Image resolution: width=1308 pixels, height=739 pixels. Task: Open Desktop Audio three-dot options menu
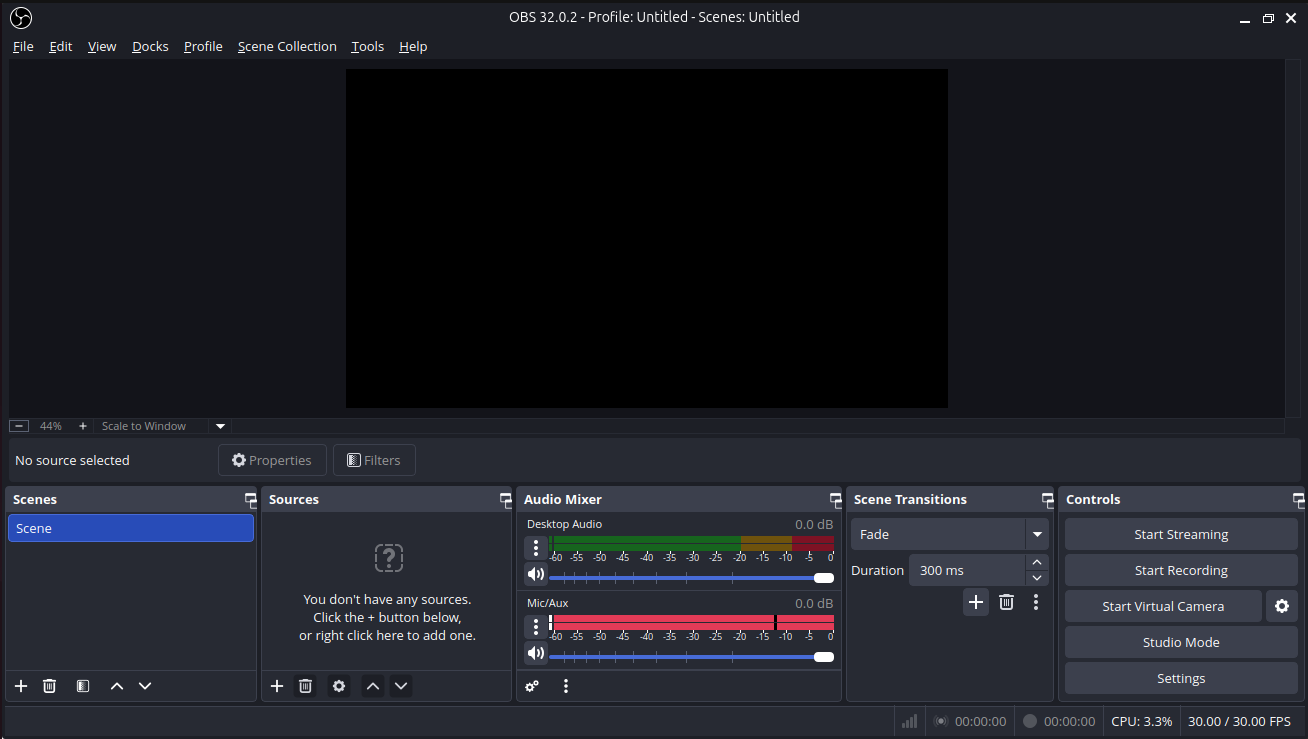[536, 547]
